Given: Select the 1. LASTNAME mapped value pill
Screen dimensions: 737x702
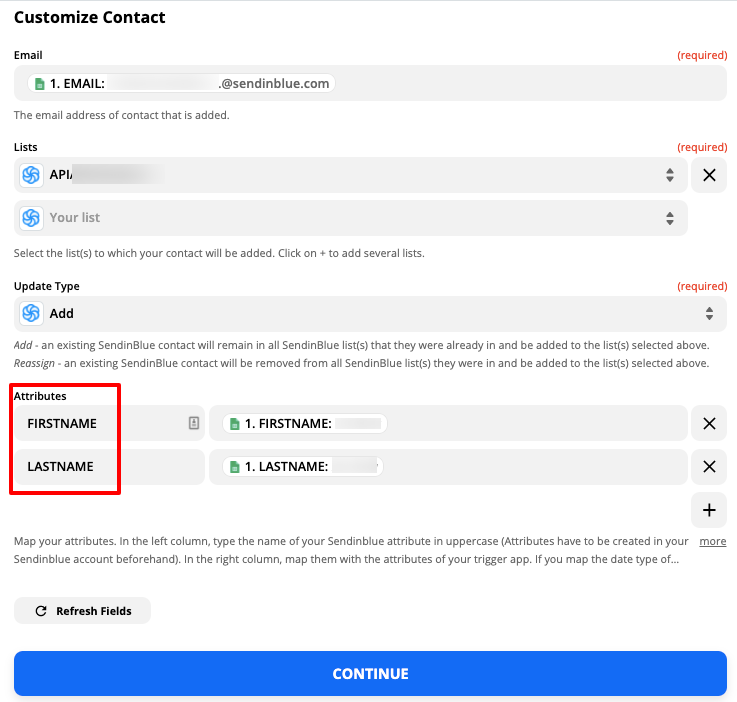Looking at the screenshot, I should [303, 467].
